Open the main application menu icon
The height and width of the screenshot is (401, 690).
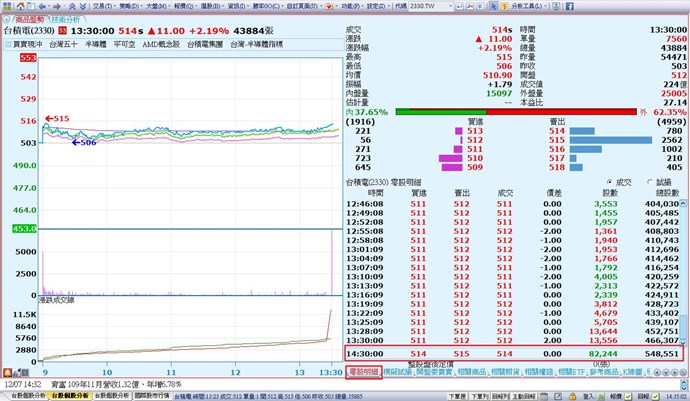point(7,6)
